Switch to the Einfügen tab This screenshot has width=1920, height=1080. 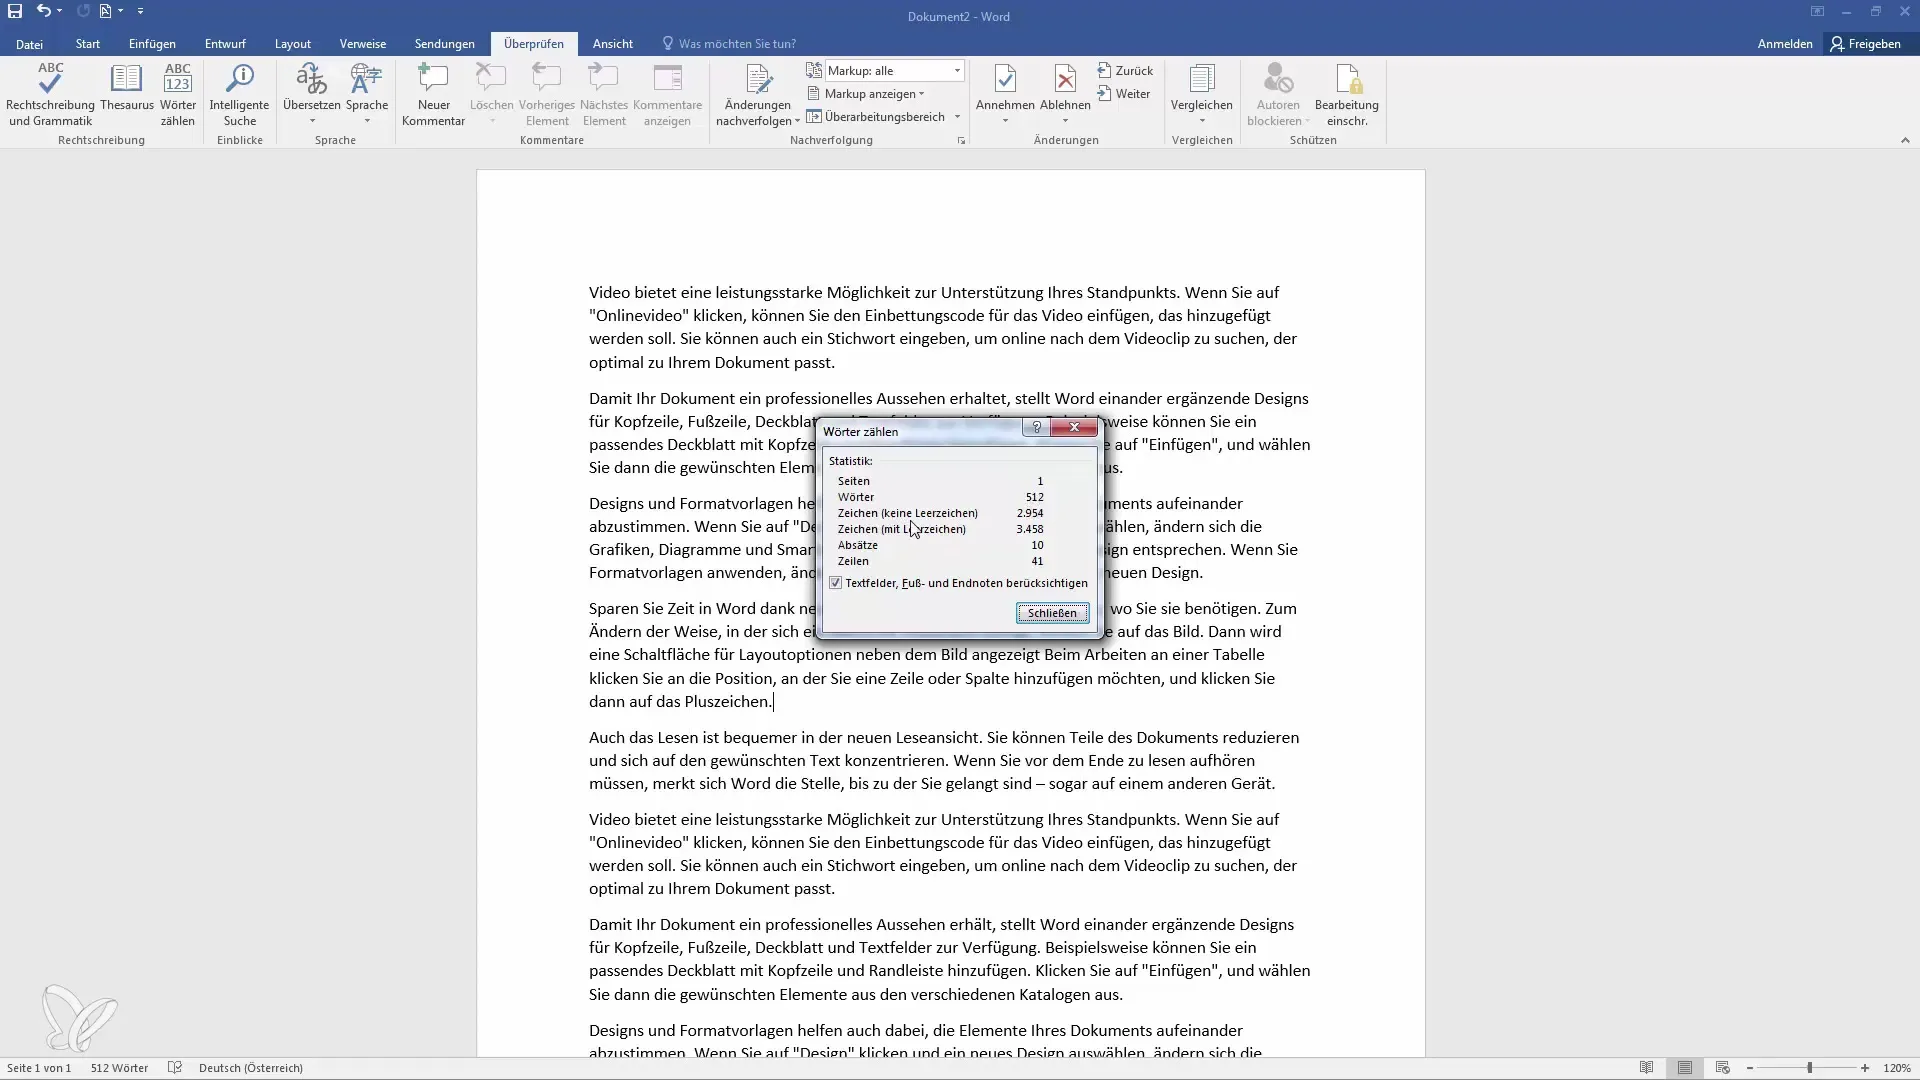click(152, 44)
